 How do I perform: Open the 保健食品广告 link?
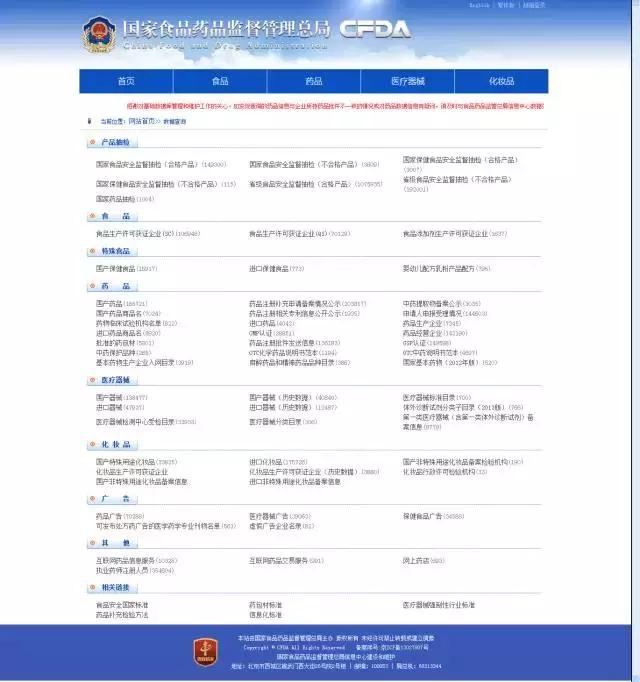tap(433, 516)
